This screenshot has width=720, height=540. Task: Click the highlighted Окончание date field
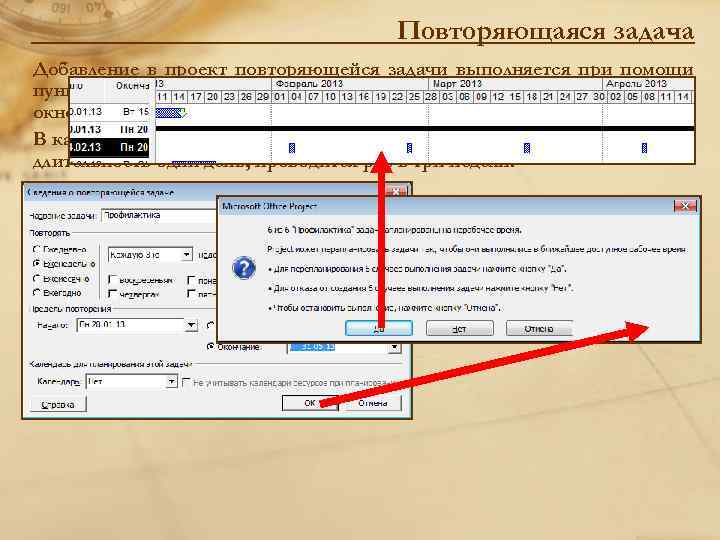(338, 348)
